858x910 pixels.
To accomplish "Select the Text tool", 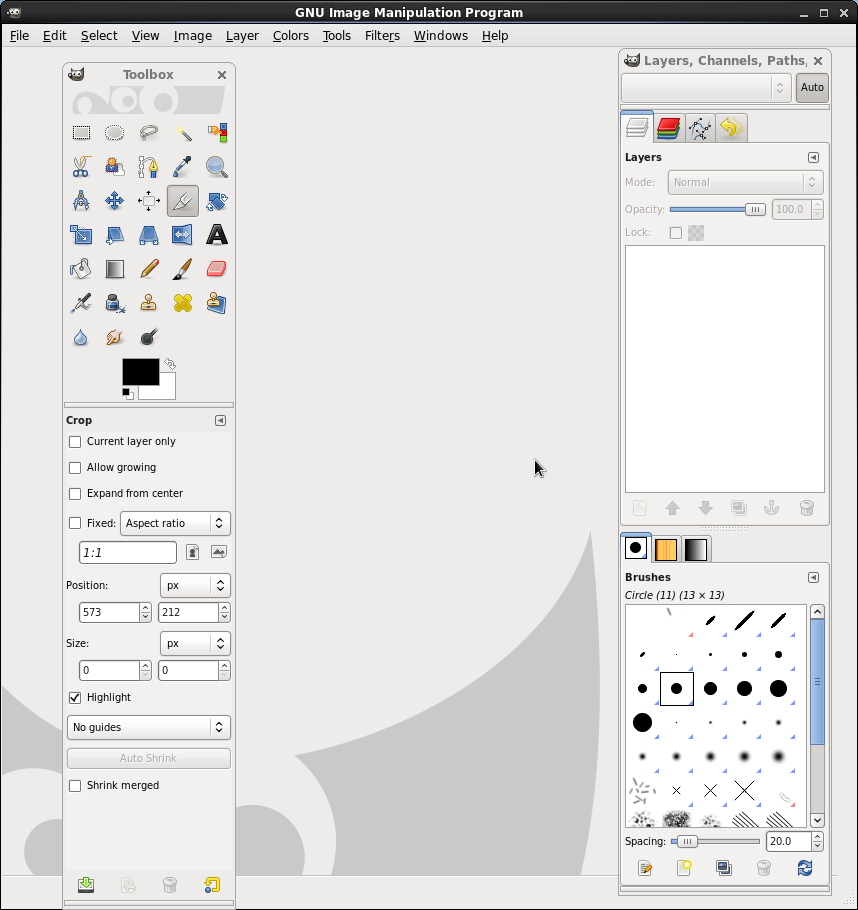I will pyautogui.click(x=217, y=235).
